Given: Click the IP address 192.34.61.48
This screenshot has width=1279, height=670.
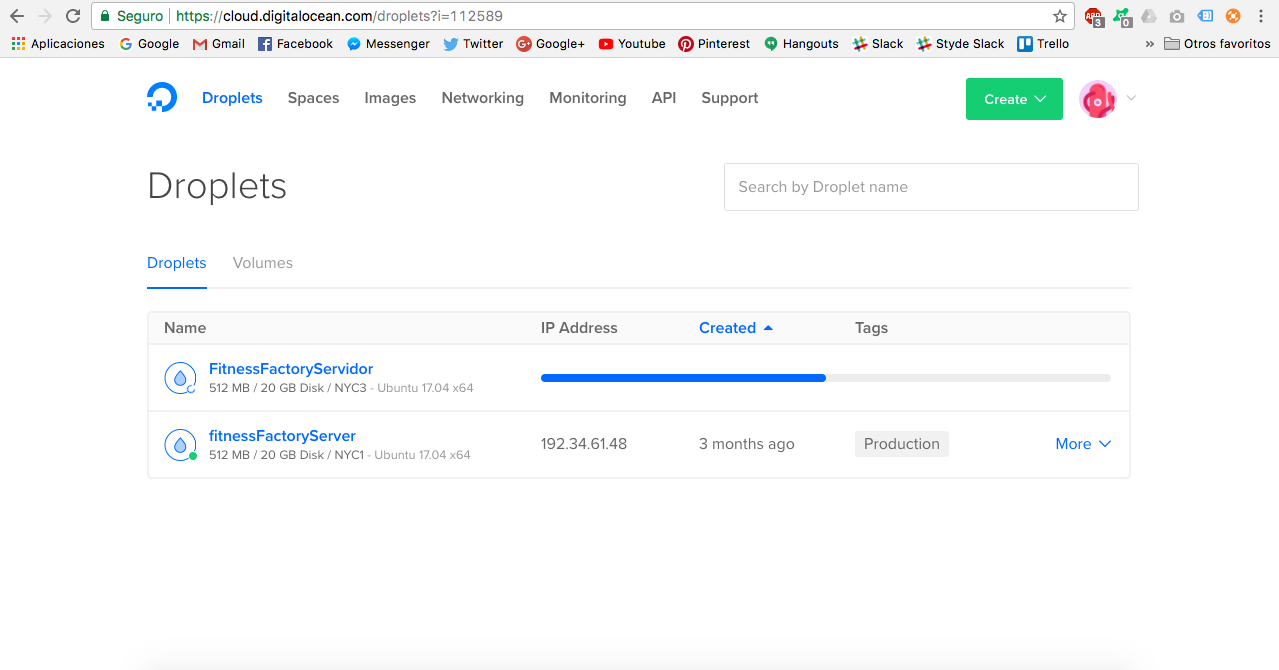Looking at the screenshot, I should click(x=584, y=444).
